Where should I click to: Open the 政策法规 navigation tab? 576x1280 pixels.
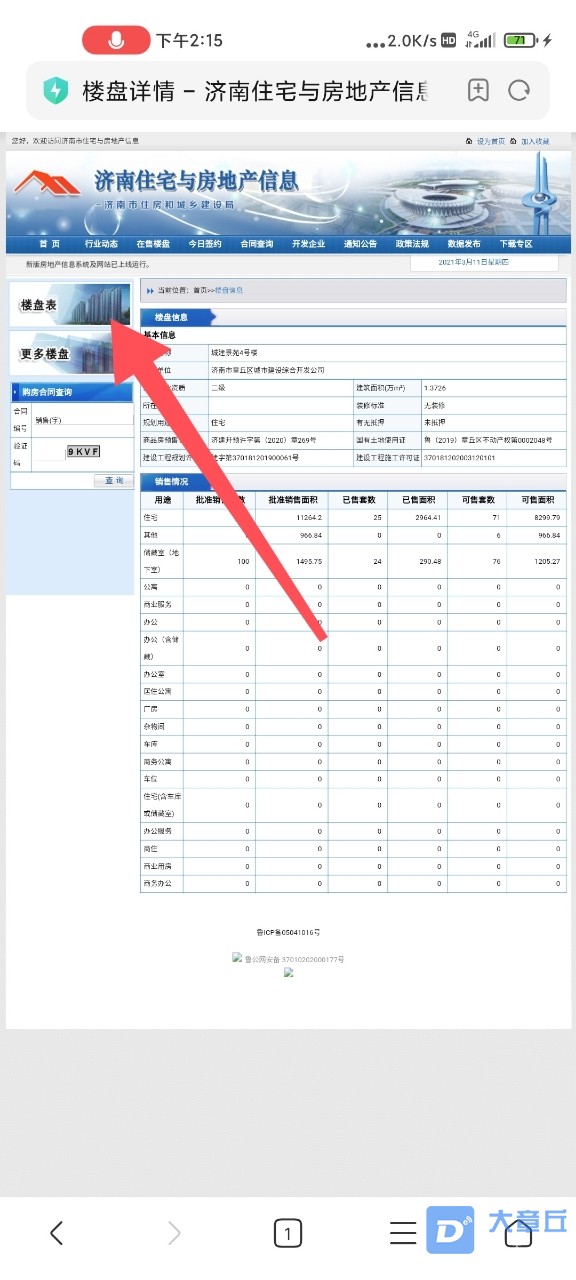tap(412, 244)
